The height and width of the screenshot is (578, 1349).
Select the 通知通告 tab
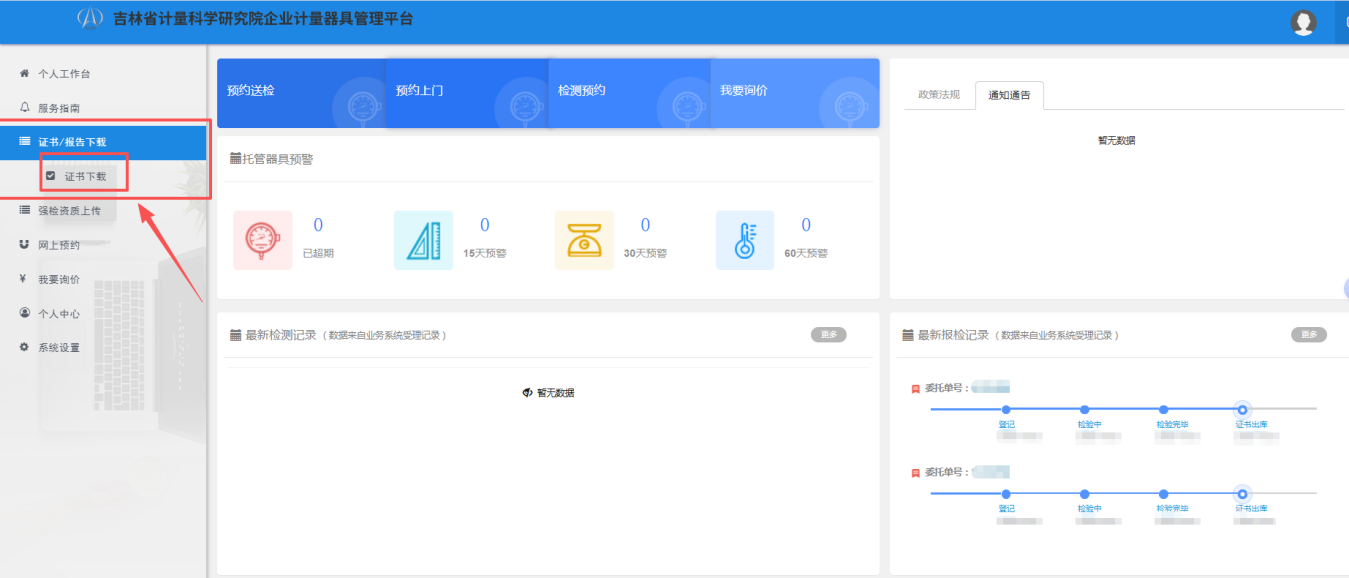click(1009, 94)
